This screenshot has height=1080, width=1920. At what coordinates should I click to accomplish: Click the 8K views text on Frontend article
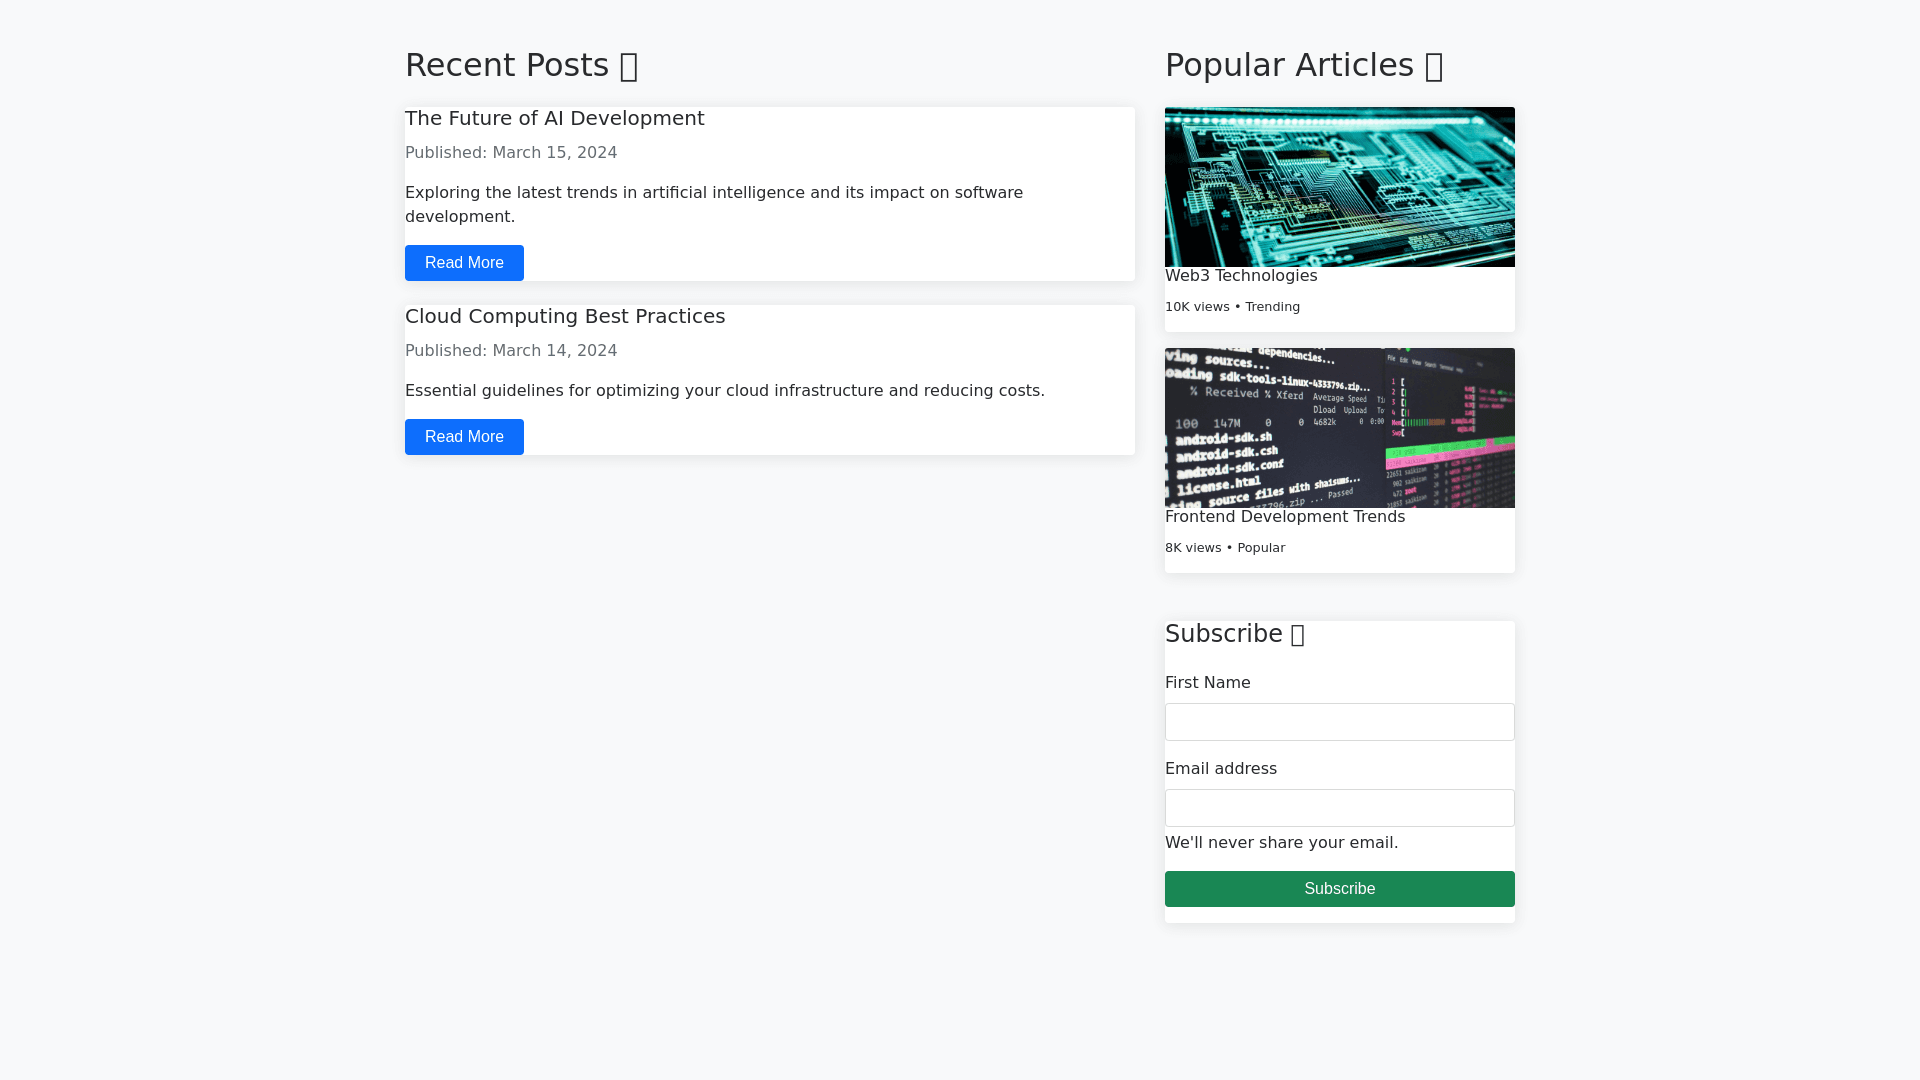(x=1192, y=548)
